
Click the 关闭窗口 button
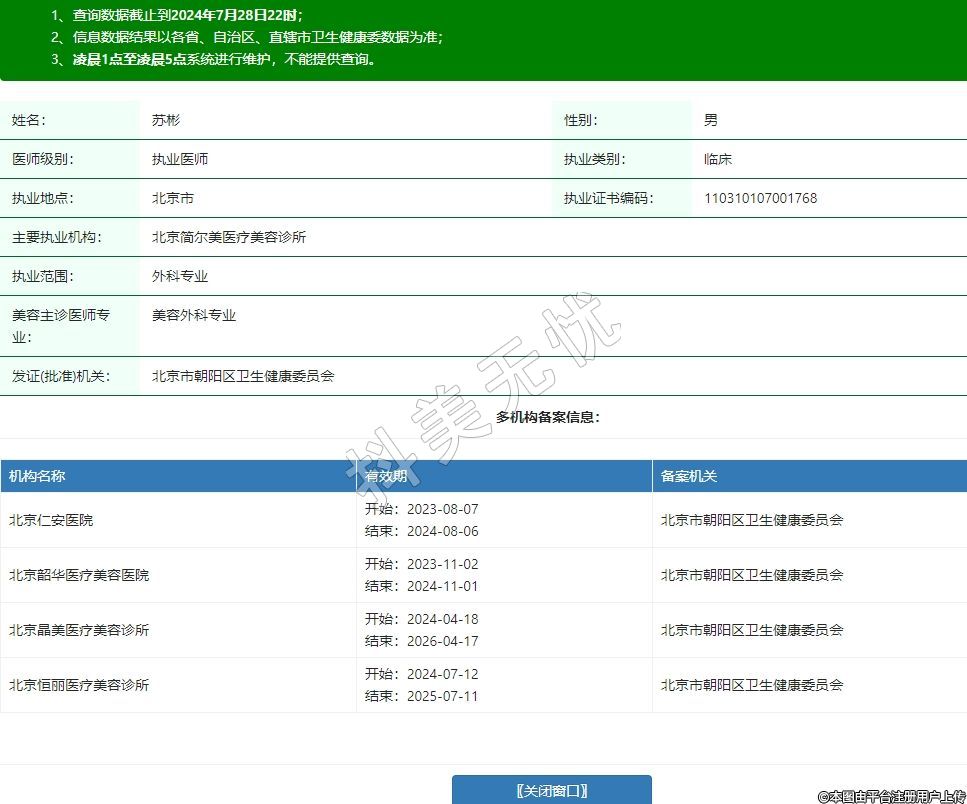pos(551,790)
